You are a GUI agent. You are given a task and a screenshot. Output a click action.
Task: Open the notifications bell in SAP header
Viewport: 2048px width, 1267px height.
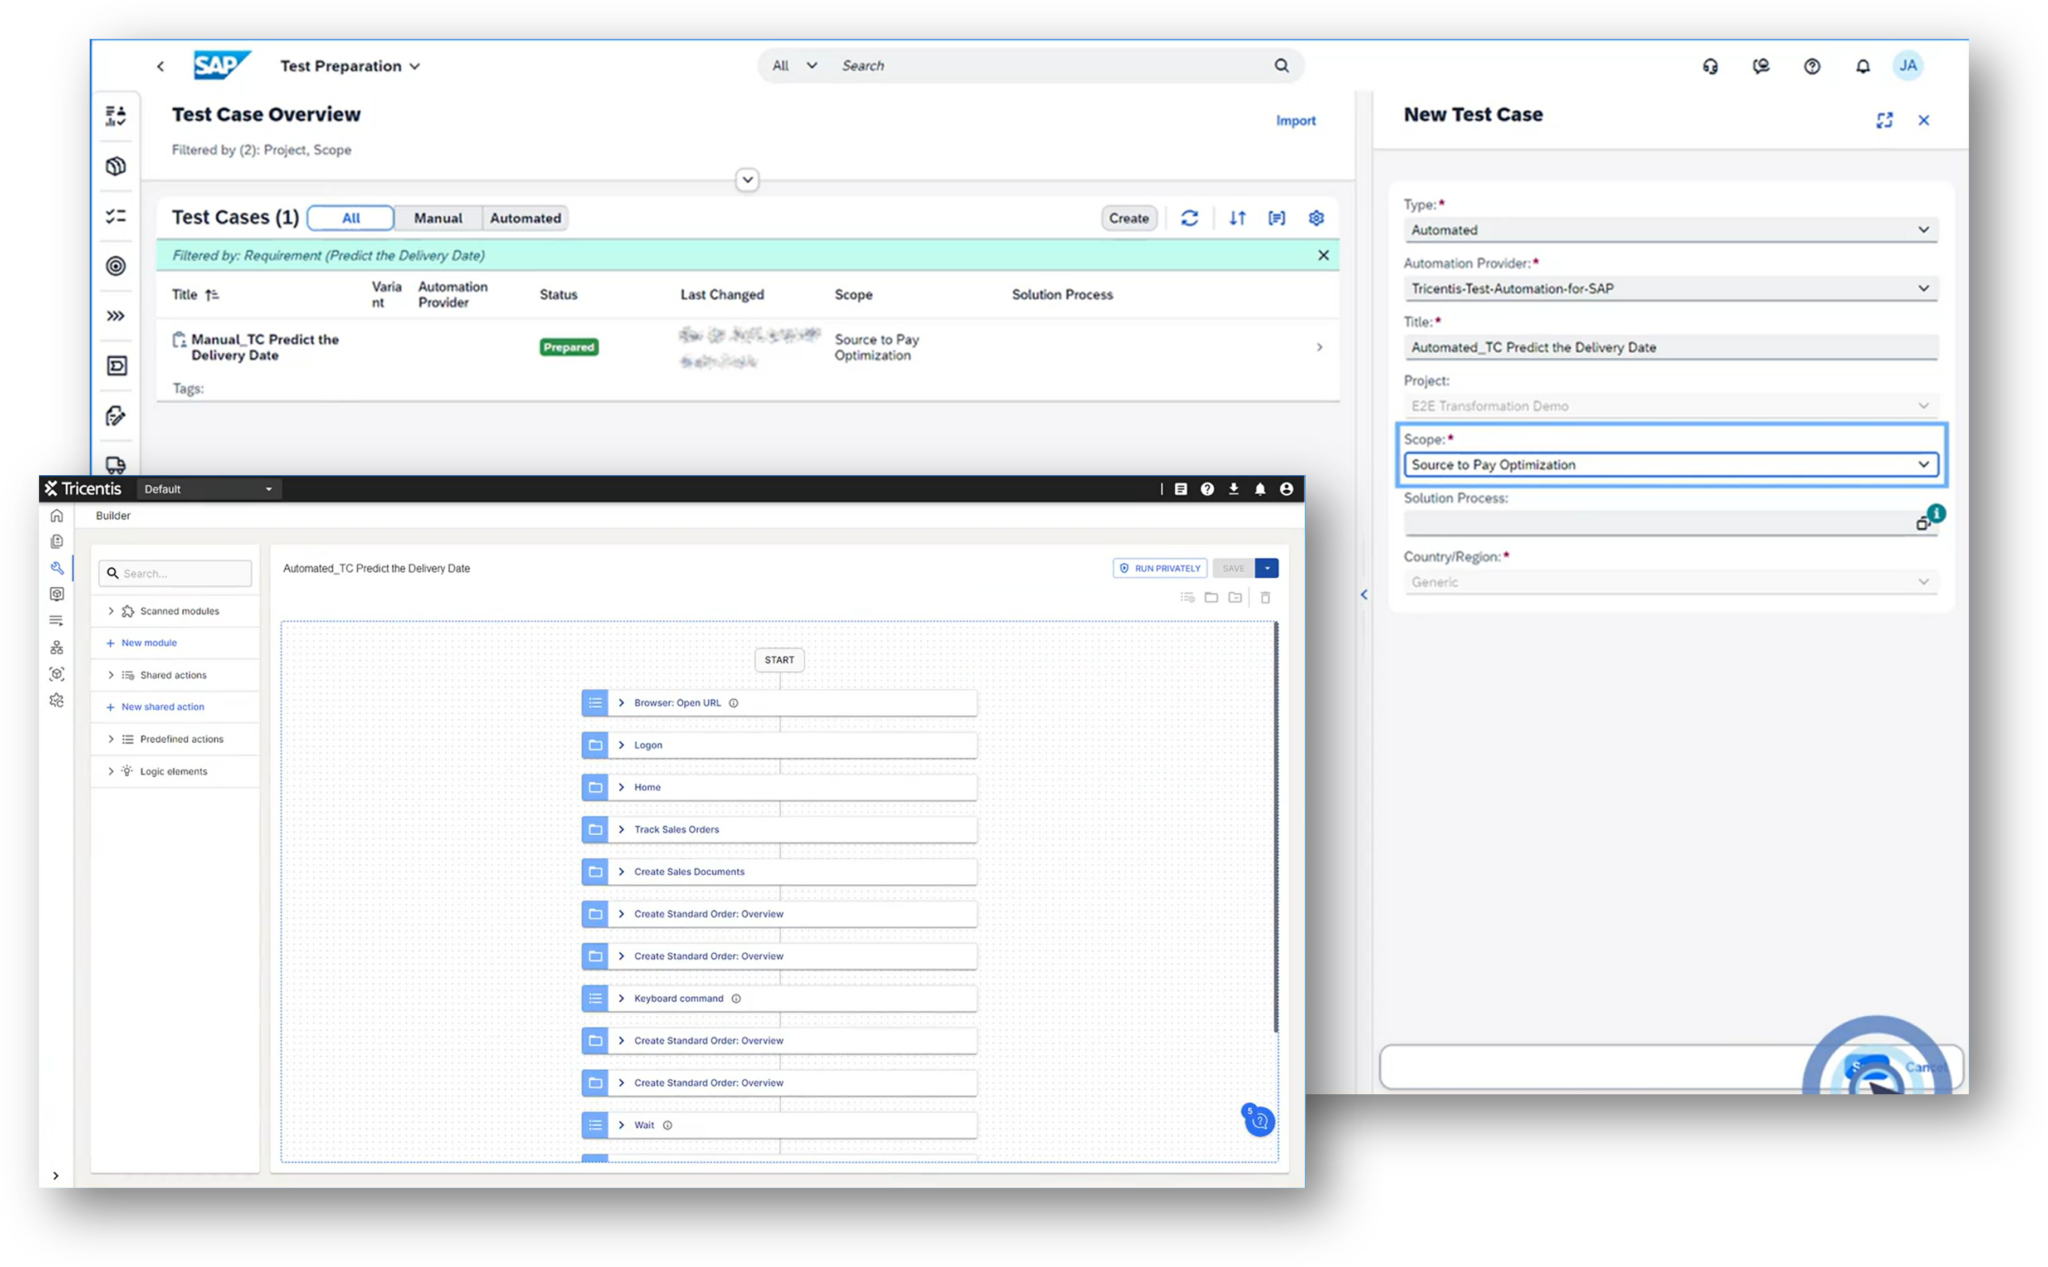point(1862,65)
